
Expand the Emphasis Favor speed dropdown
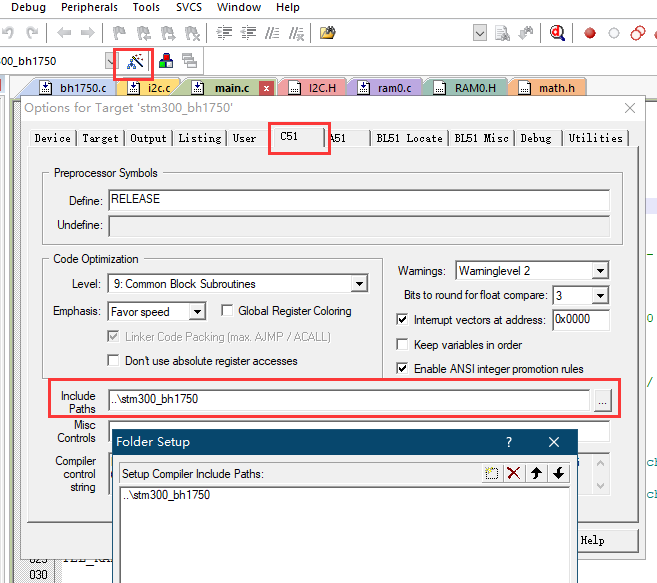(x=197, y=311)
